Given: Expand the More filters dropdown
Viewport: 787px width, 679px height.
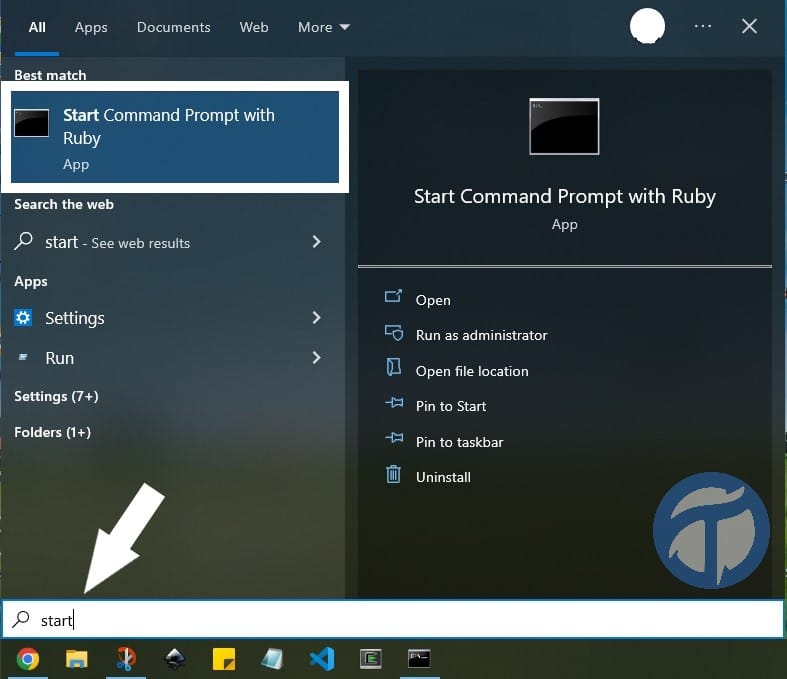Looking at the screenshot, I should [324, 27].
